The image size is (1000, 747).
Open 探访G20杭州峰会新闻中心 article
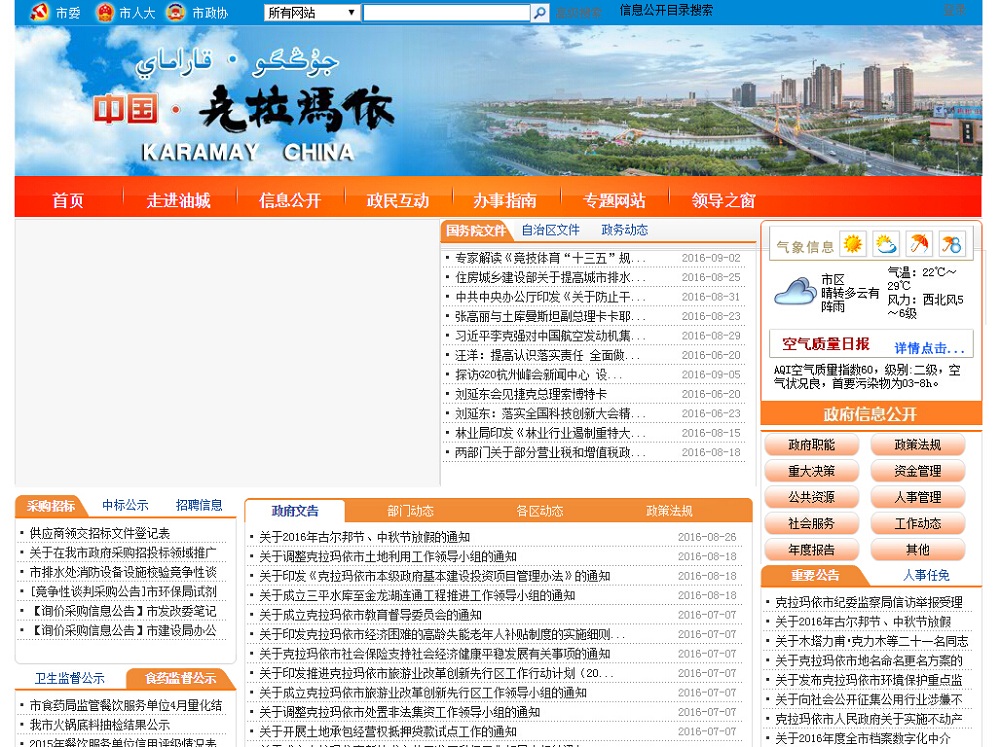538,374
